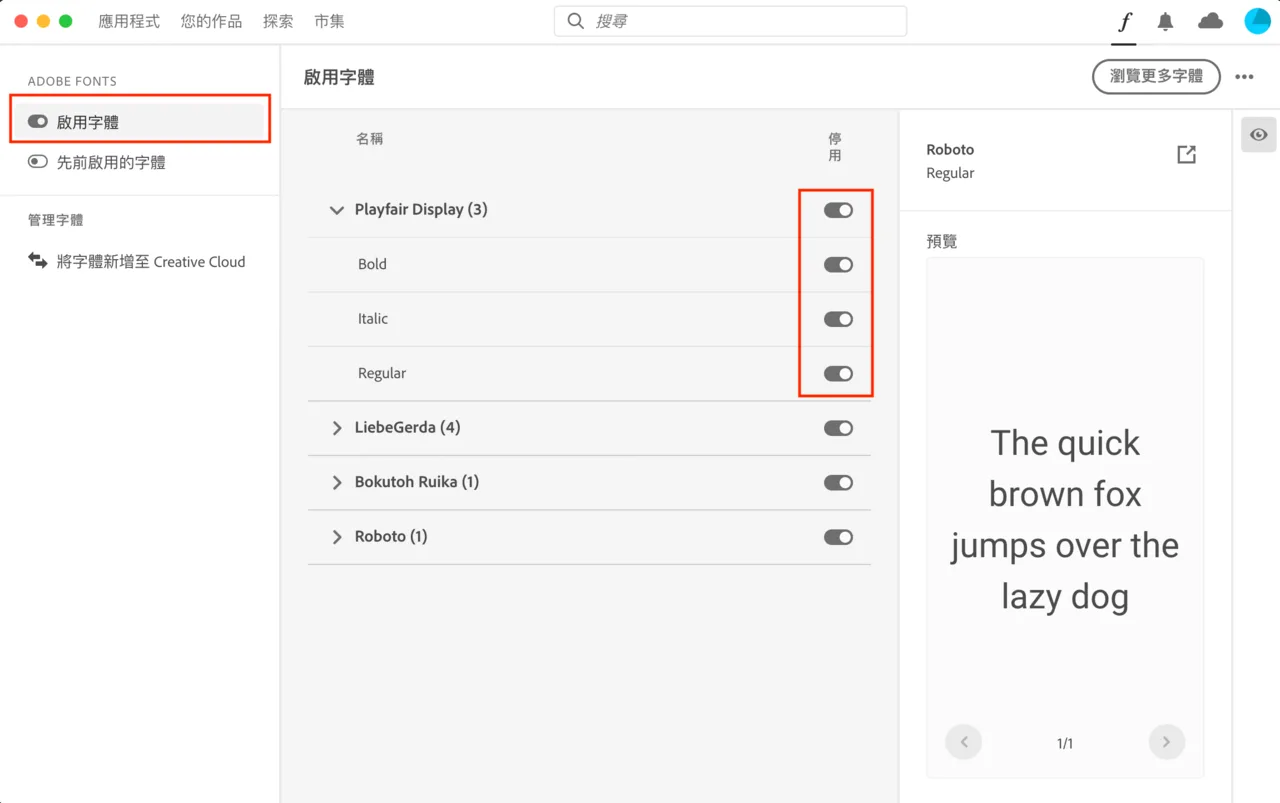Open Roboto in external browser icon
1280x803 pixels.
(x=1186, y=154)
